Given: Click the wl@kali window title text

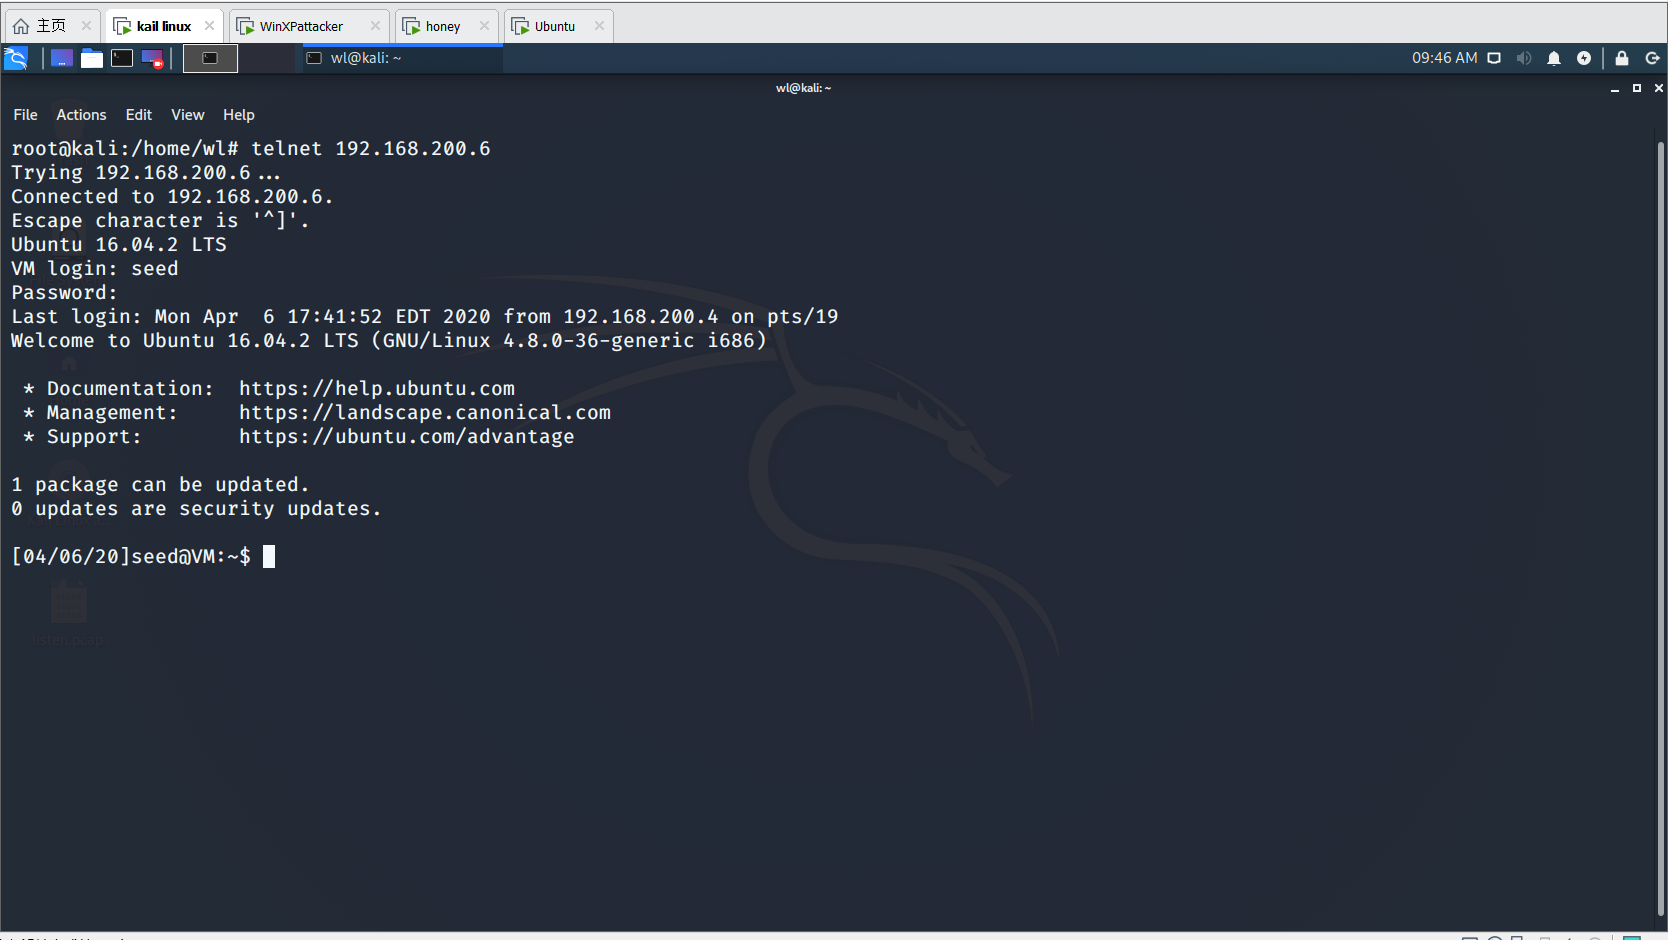Looking at the screenshot, I should pos(804,88).
